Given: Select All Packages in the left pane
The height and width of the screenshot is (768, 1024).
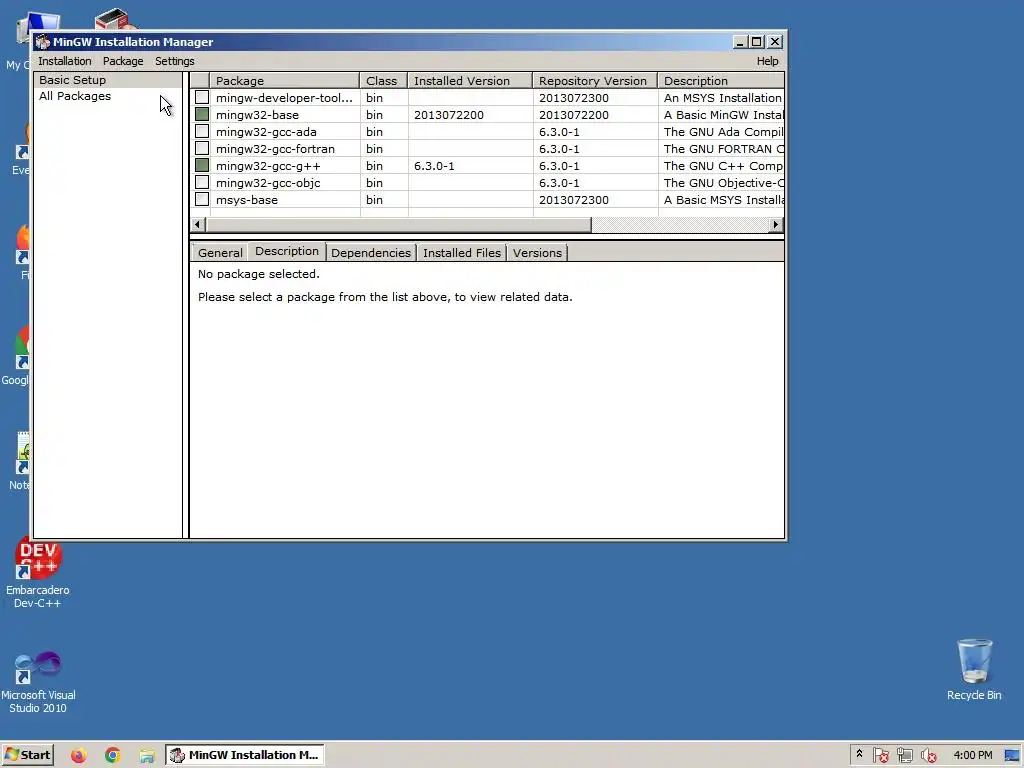Looking at the screenshot, I should tap(75, 96).
